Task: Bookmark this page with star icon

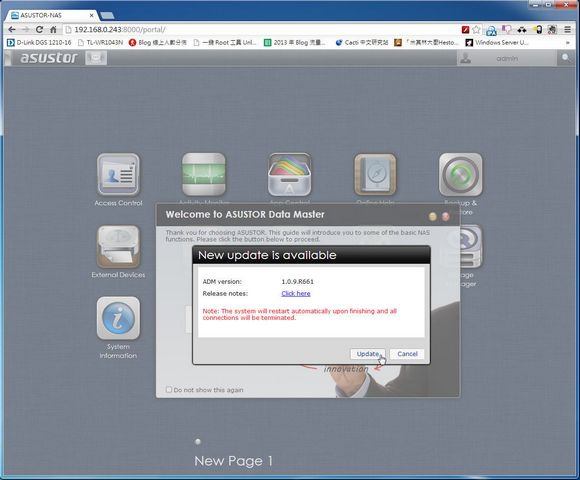Action: (476, 30)
